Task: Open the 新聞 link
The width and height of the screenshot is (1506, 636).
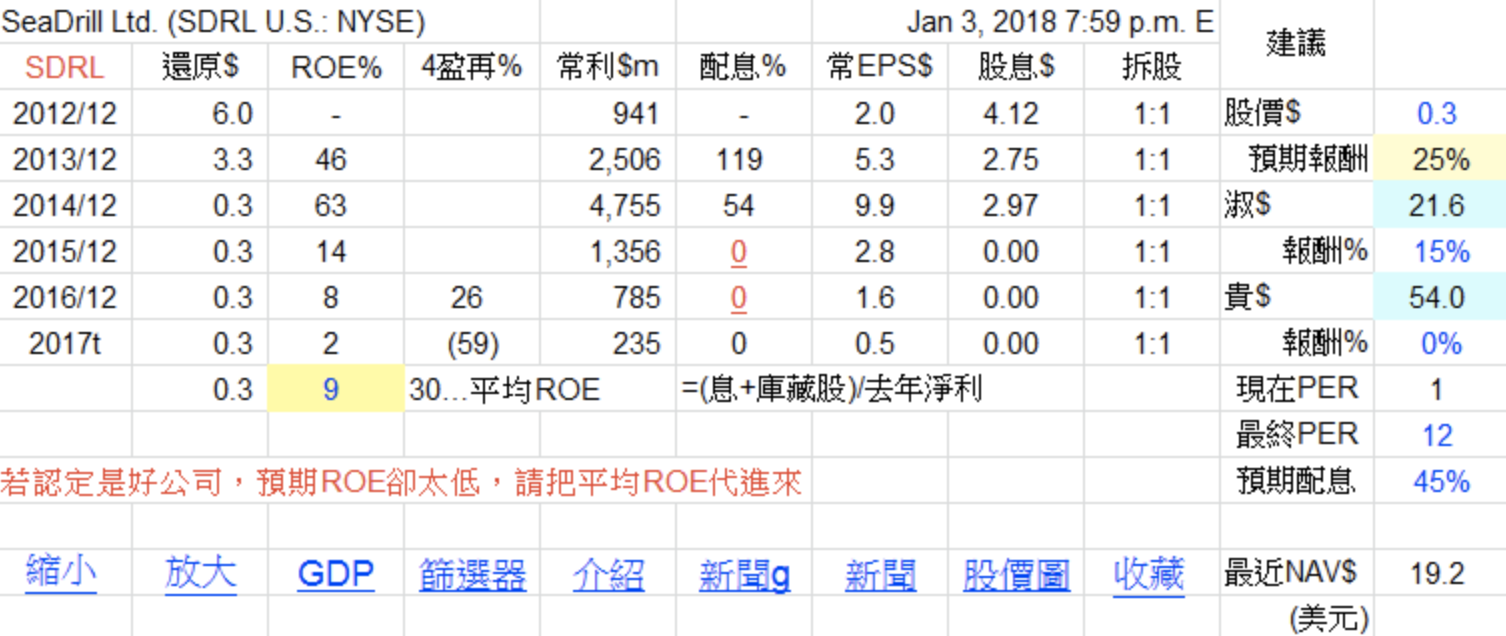Action: click(x=880, y=574)
